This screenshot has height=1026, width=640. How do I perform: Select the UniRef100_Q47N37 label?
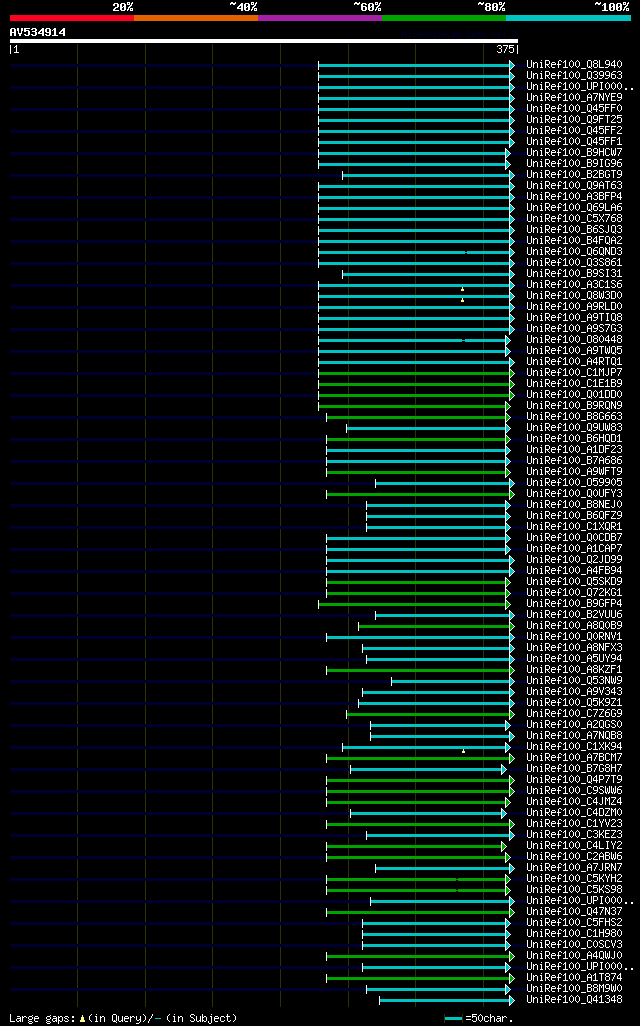575,911
